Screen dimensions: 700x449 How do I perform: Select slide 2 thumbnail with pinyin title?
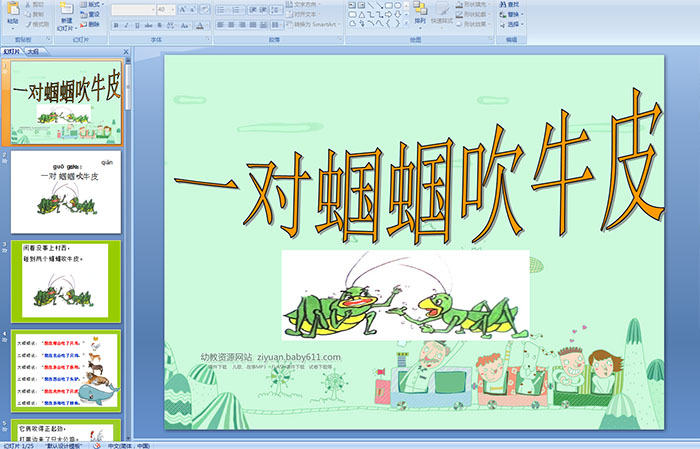[66, 192]
